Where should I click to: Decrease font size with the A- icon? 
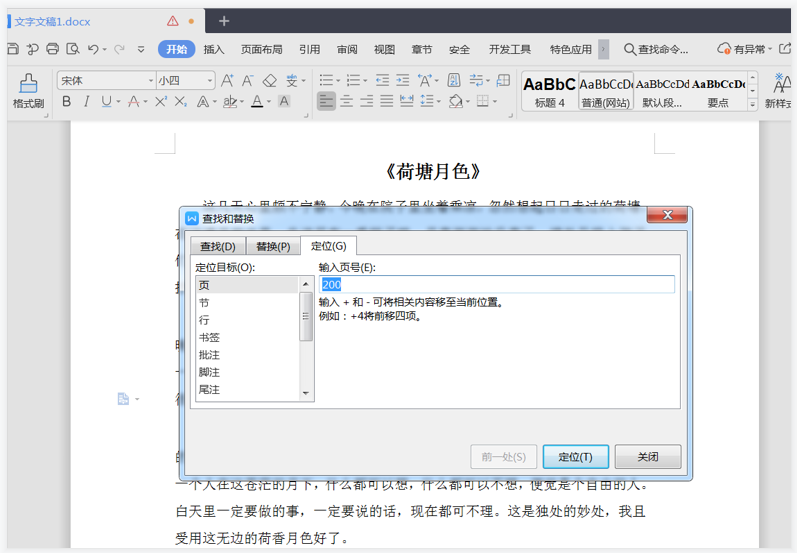click(248, 80)
